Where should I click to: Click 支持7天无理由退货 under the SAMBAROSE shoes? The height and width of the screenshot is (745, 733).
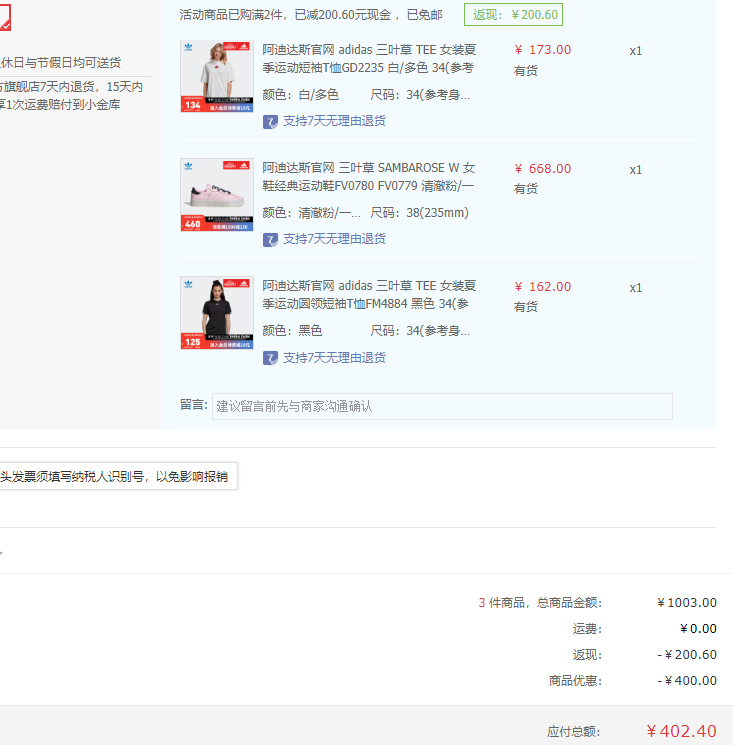[334, 239]
